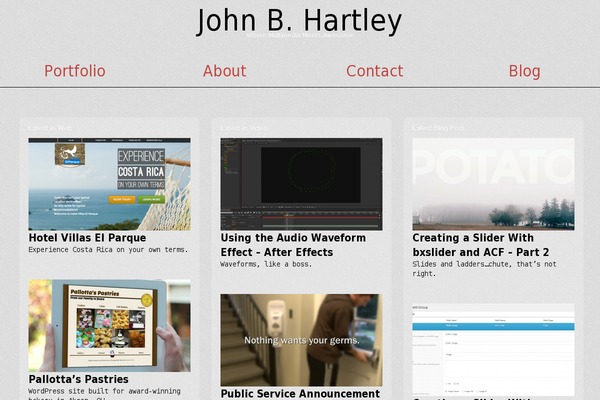
Task: Click the Latest in Video heading
Action: pos(244,128)
